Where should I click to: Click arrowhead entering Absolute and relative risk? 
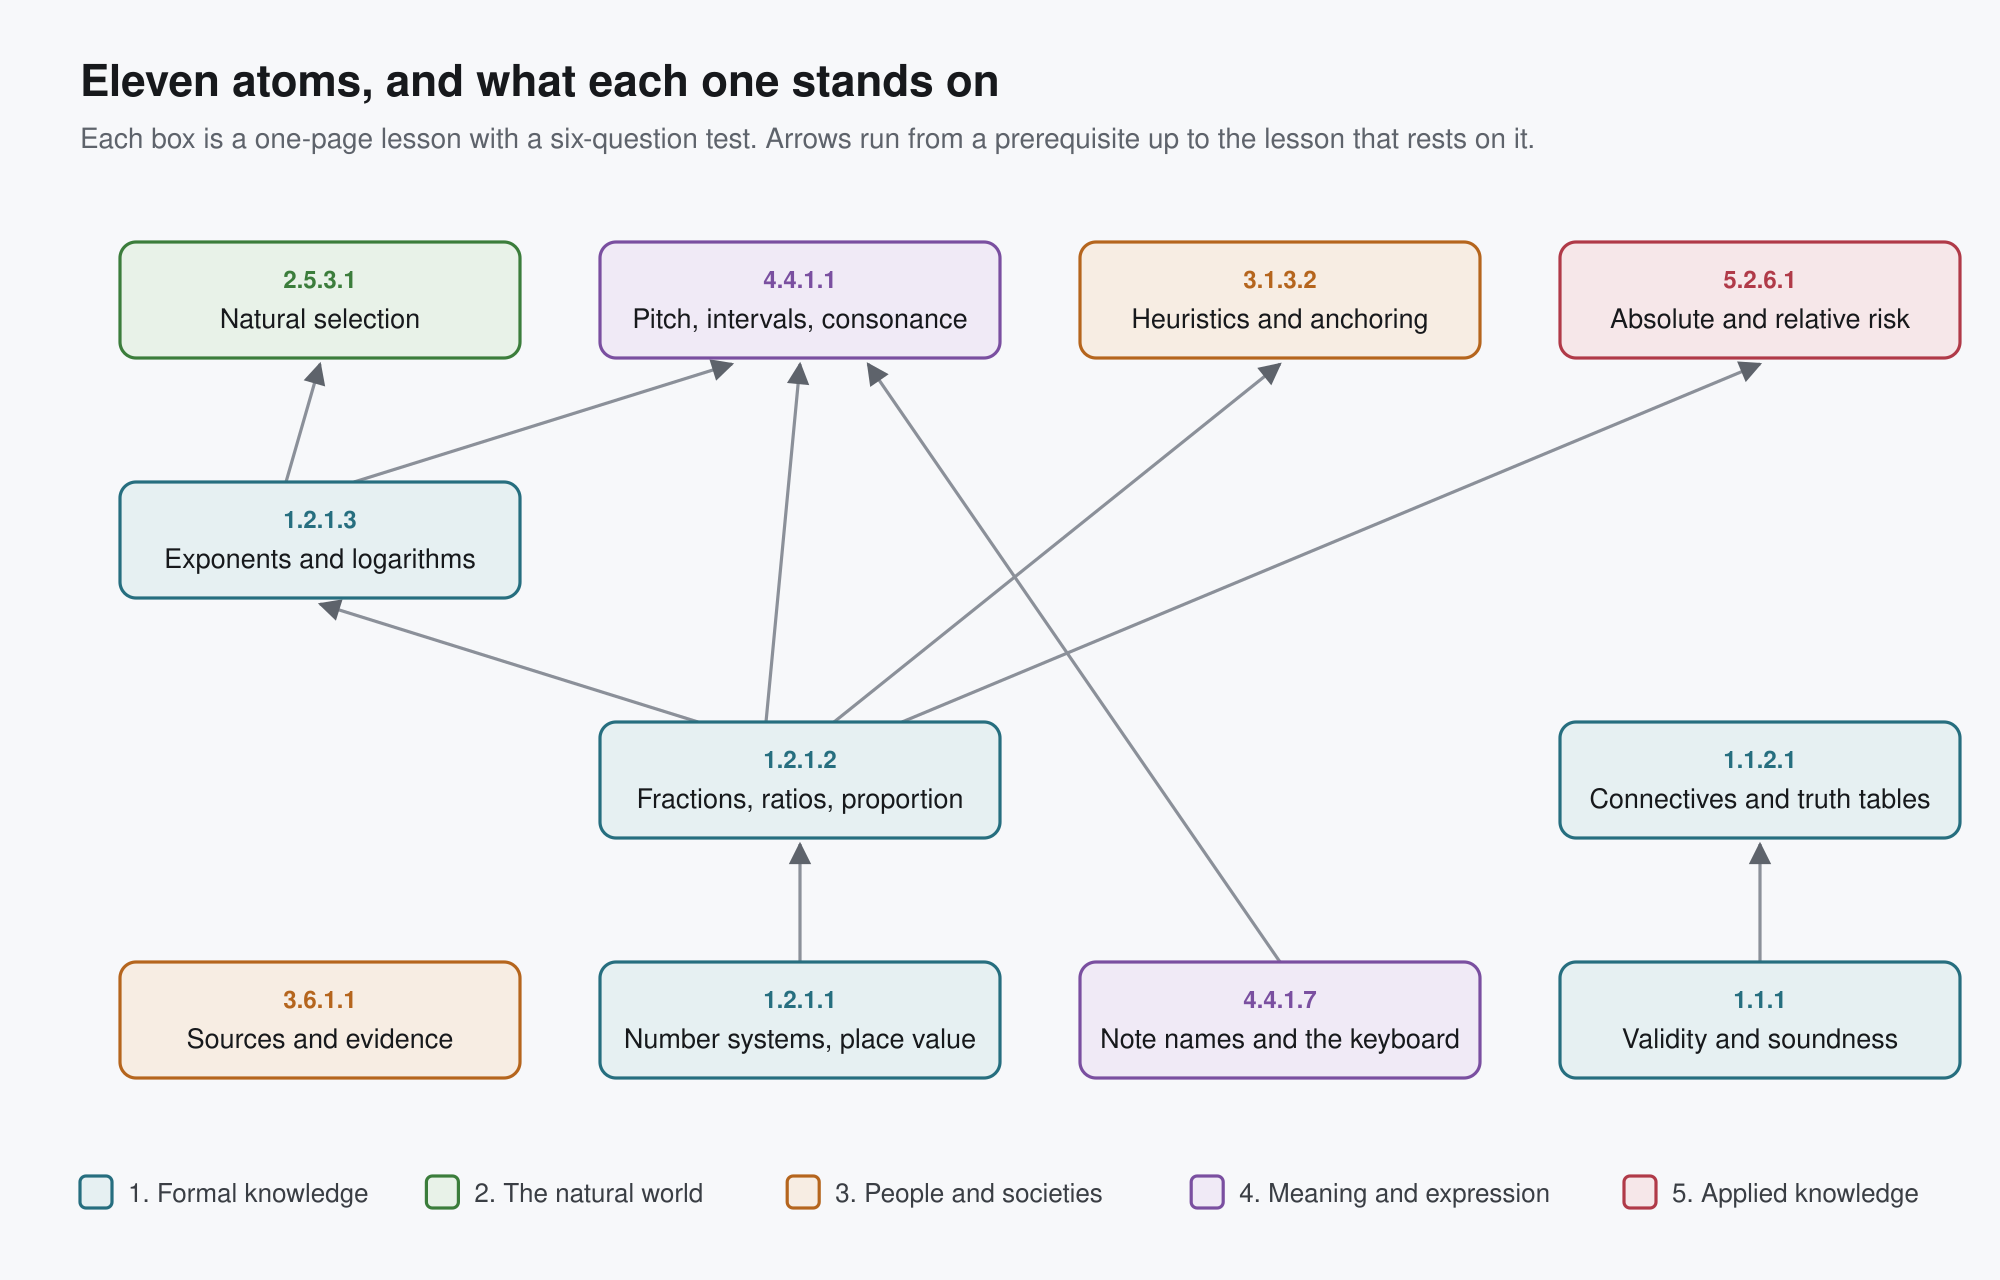pyautogui.click(x=1749, y=370)
